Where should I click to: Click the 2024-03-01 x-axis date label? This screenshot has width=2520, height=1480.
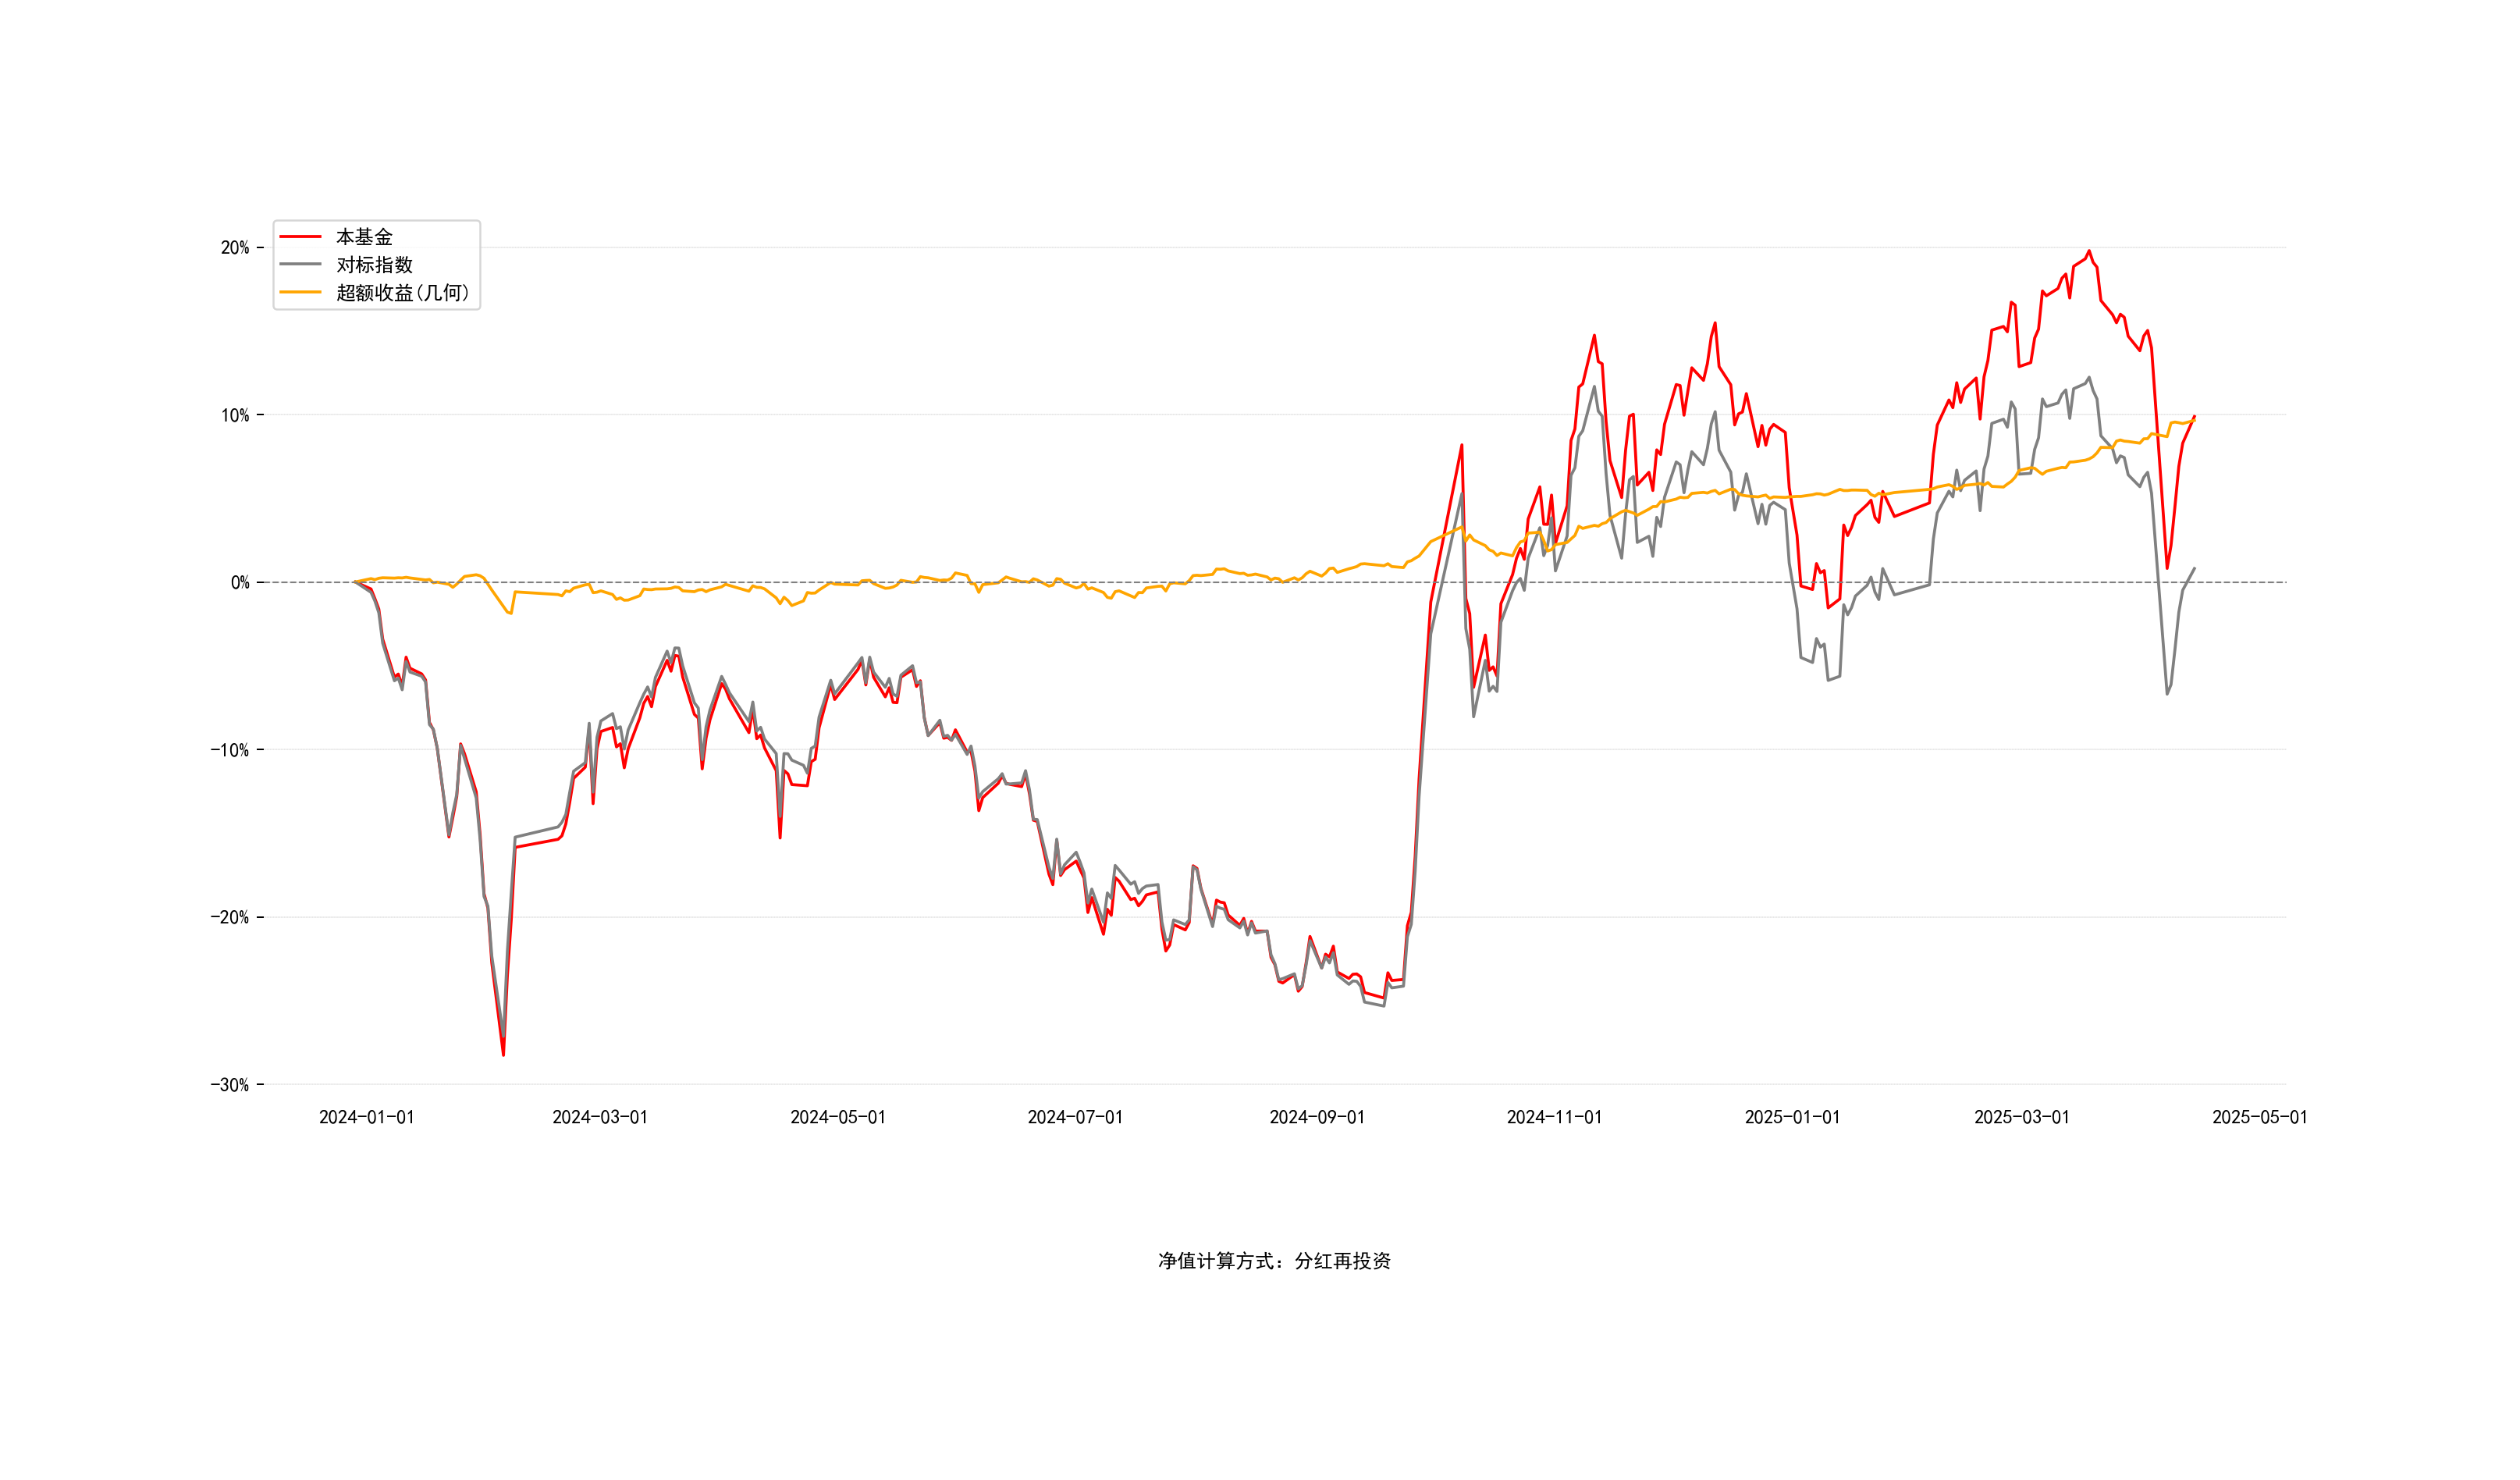coord(600,1118)
